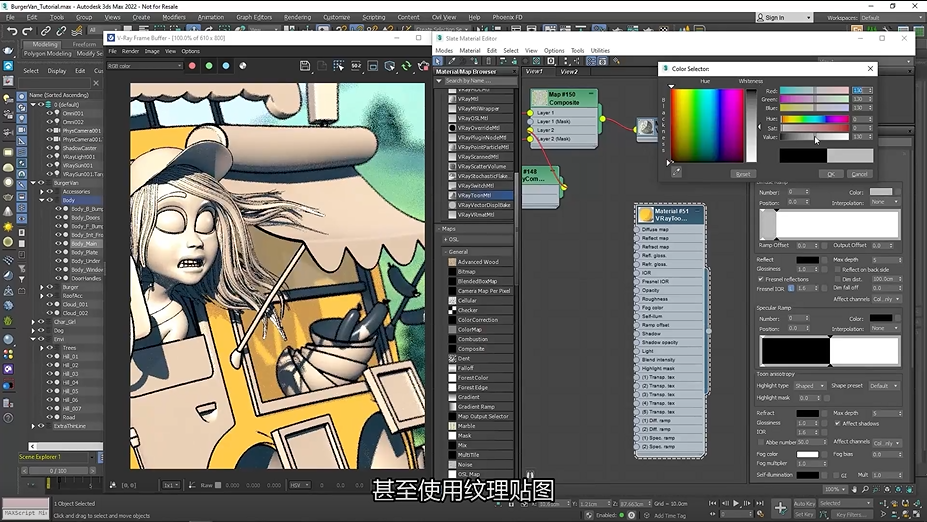The image size is (927, 522).
Task: Open the Image menu in Frame Buffer
Action: [152, 51]
